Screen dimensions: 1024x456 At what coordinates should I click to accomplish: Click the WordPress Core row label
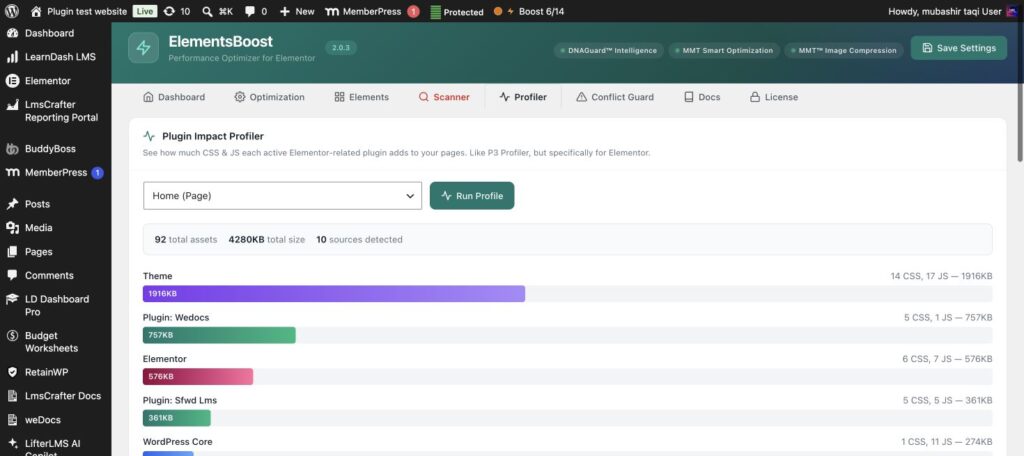pos(178,442)
